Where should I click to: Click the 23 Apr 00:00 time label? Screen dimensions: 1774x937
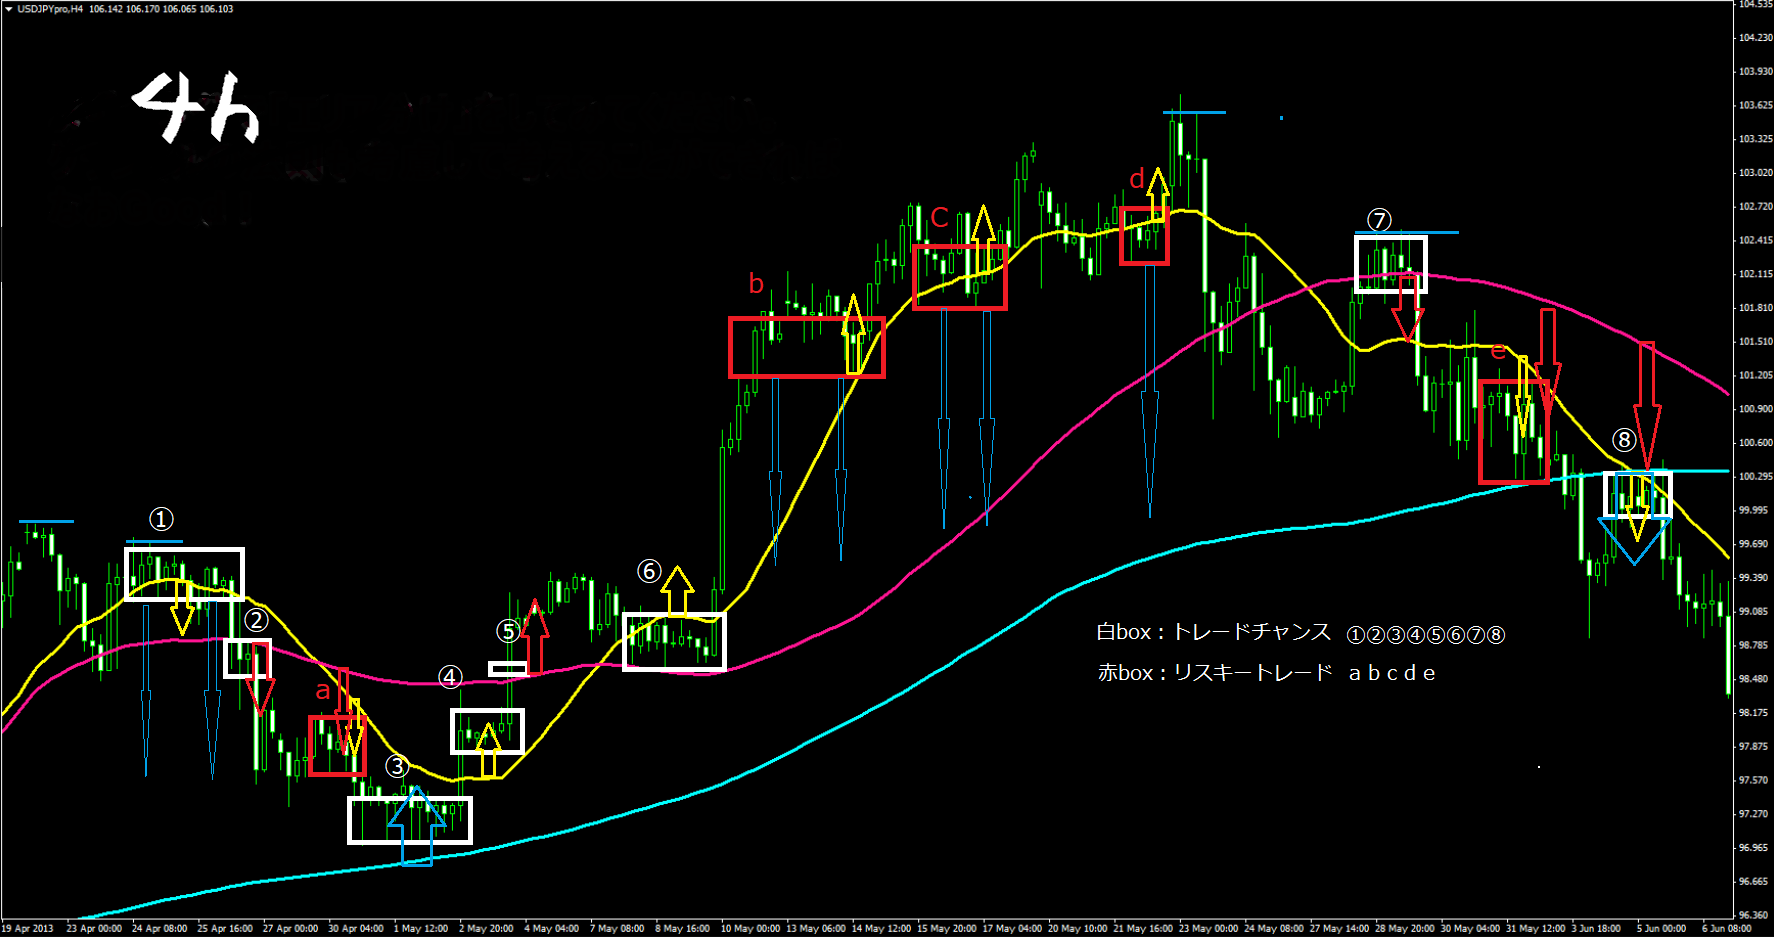coord(94,929)
